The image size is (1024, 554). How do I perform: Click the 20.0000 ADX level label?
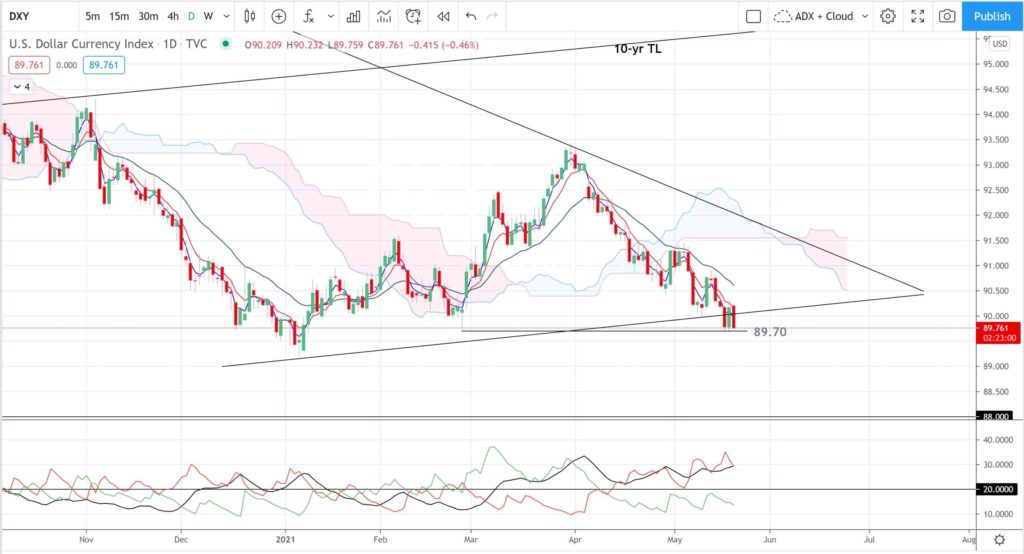pos(997,489)
